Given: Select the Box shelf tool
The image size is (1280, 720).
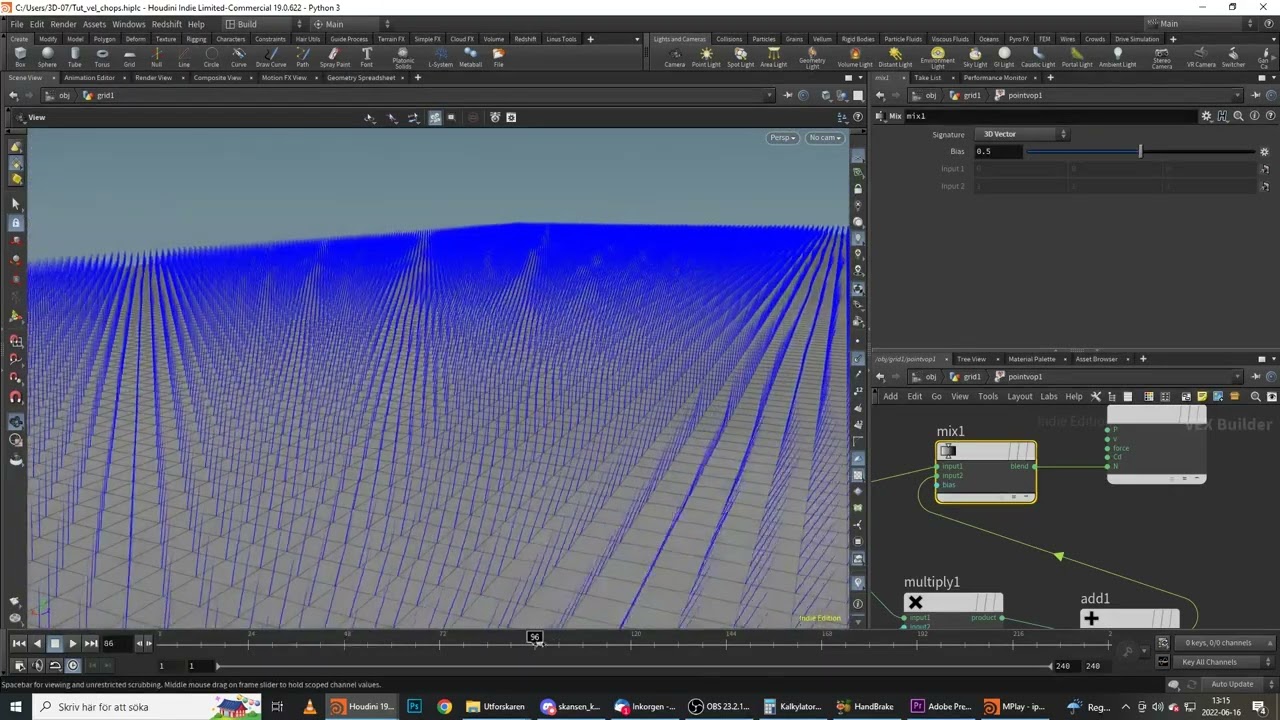Looking at the screenshot, I should 20,57.
